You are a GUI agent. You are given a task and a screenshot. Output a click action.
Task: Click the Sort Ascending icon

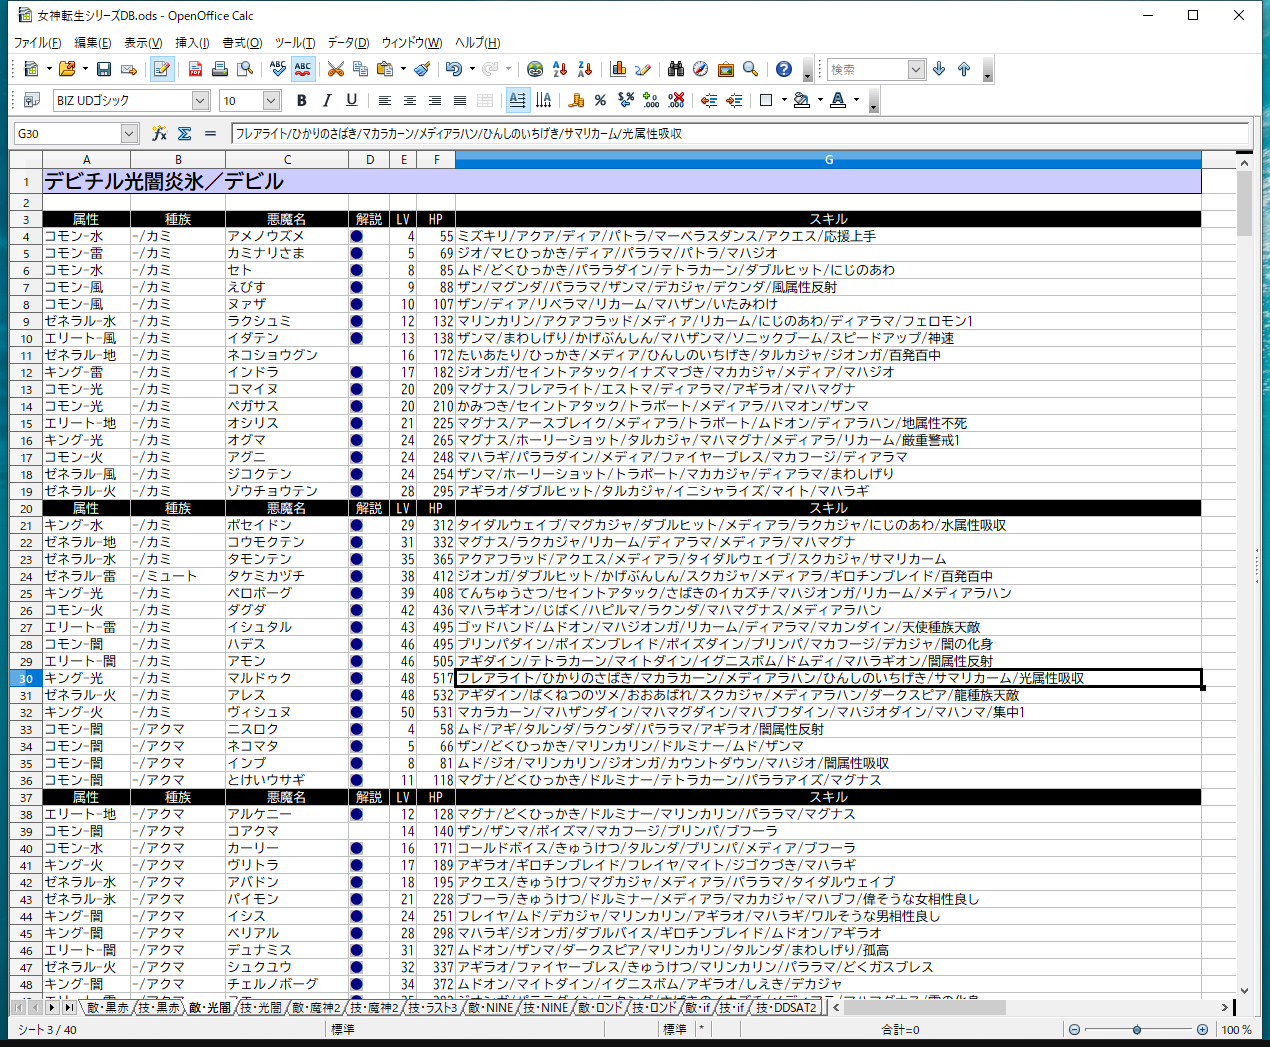tap(560, 69)
